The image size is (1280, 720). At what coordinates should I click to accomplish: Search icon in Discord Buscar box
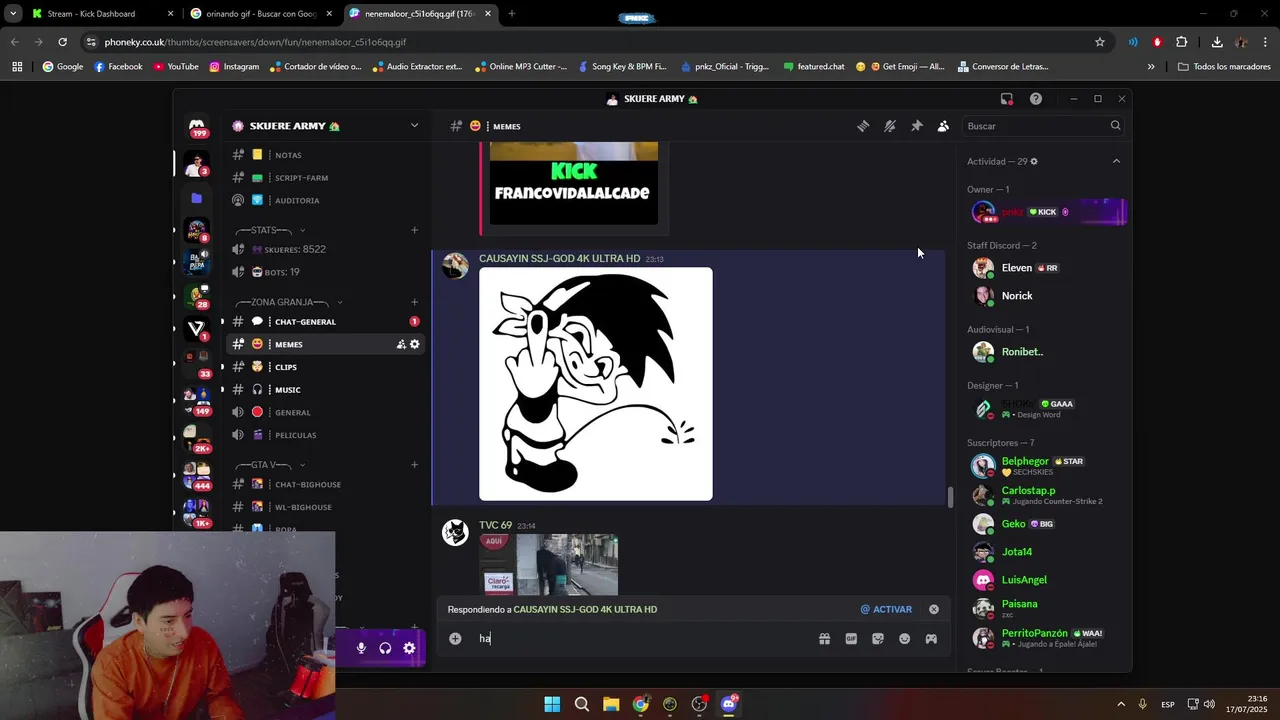[x=1115, y=126]
